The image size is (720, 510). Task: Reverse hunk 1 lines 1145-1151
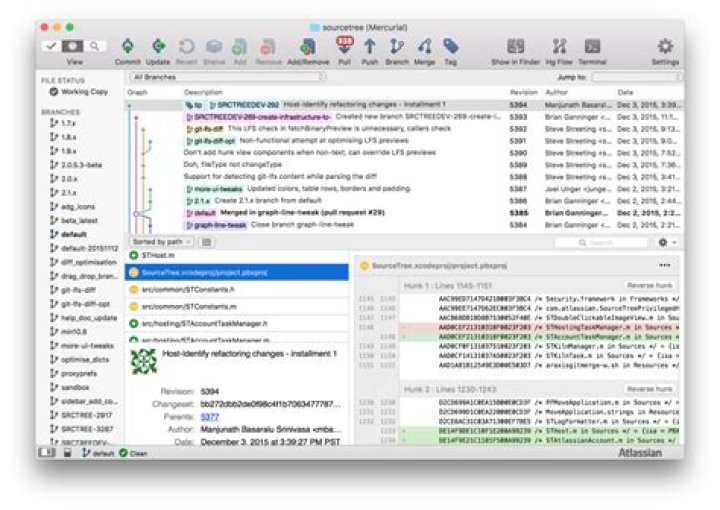[649, 286]
